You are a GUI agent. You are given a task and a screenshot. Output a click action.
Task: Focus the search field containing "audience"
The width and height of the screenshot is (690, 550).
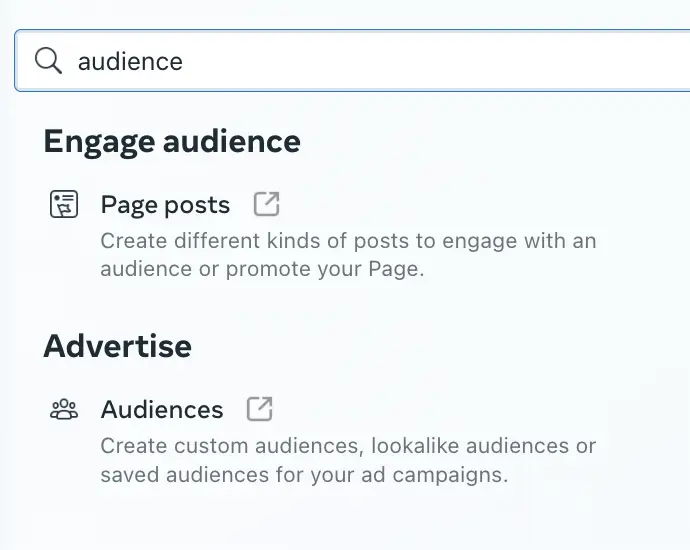point(352,61)
